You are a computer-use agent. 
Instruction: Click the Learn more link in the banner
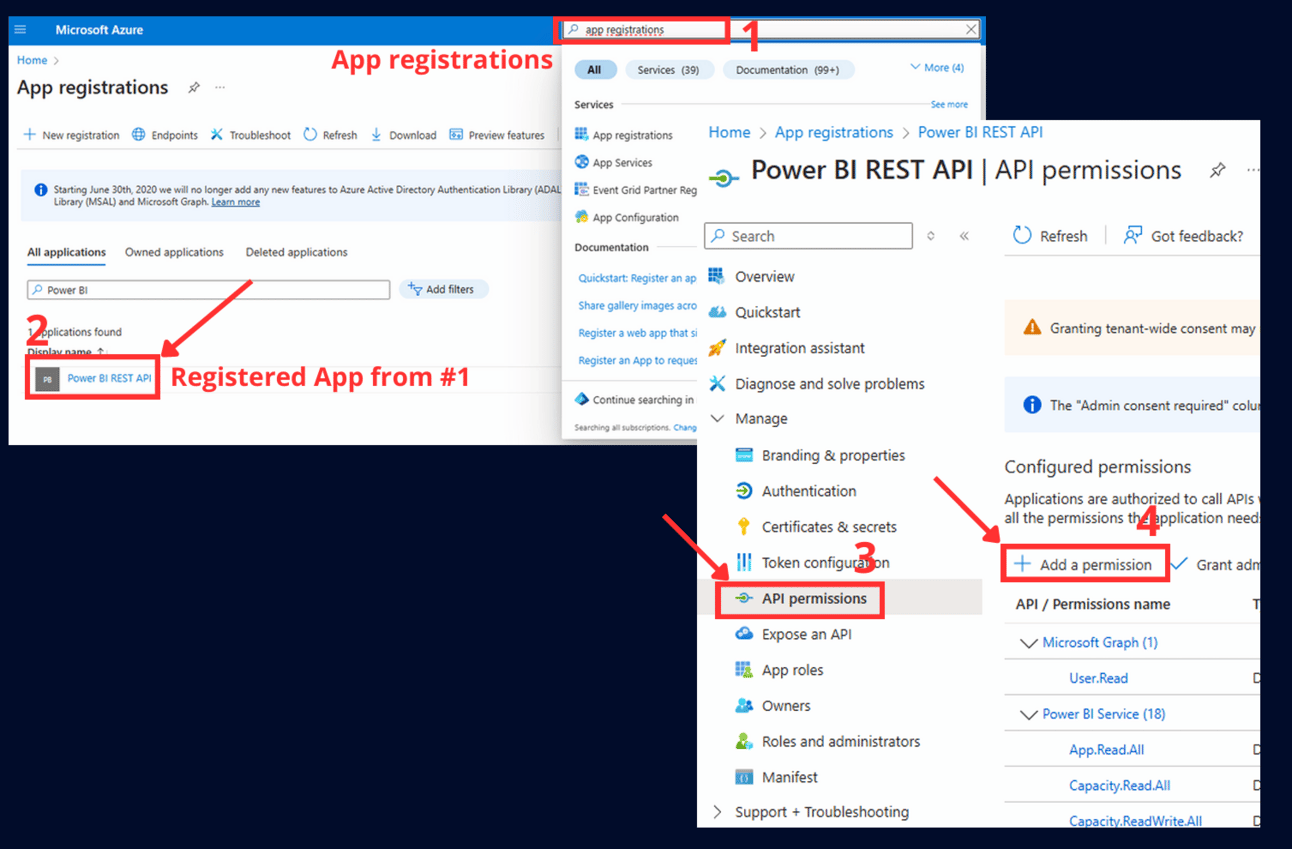[x=236, y=202]
